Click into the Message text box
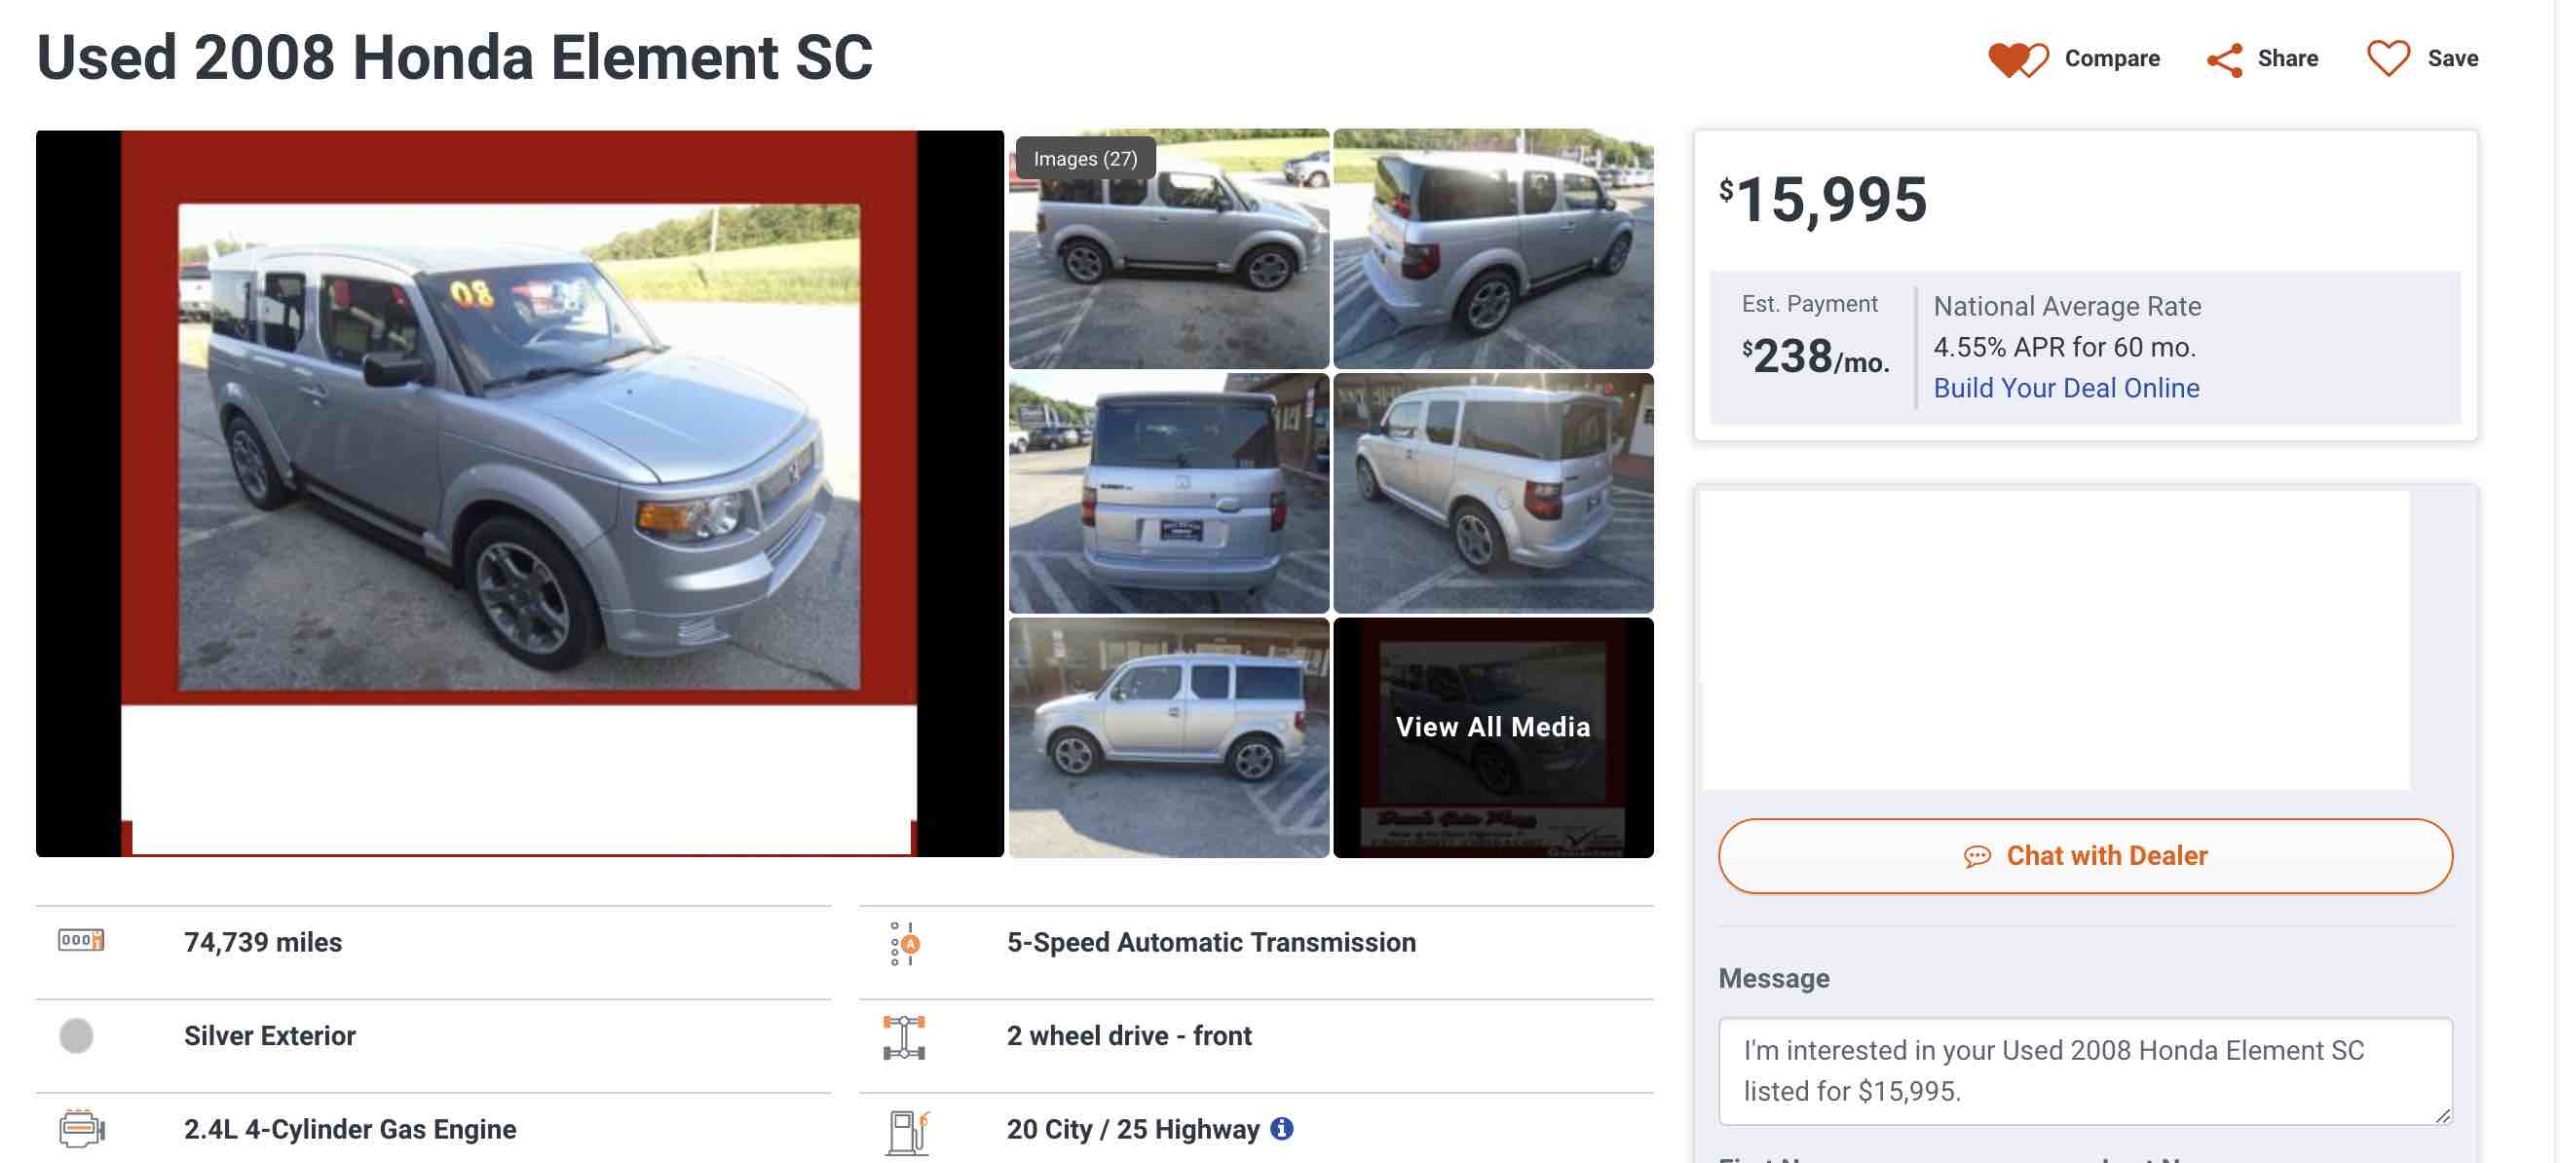 (x=2084, y=1070)
